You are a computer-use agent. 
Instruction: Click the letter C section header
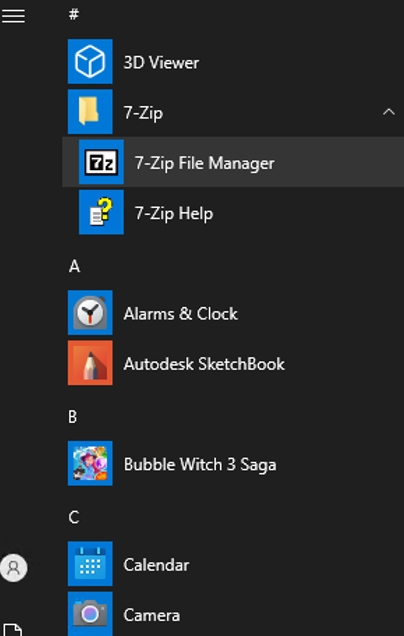pos(74,518)
